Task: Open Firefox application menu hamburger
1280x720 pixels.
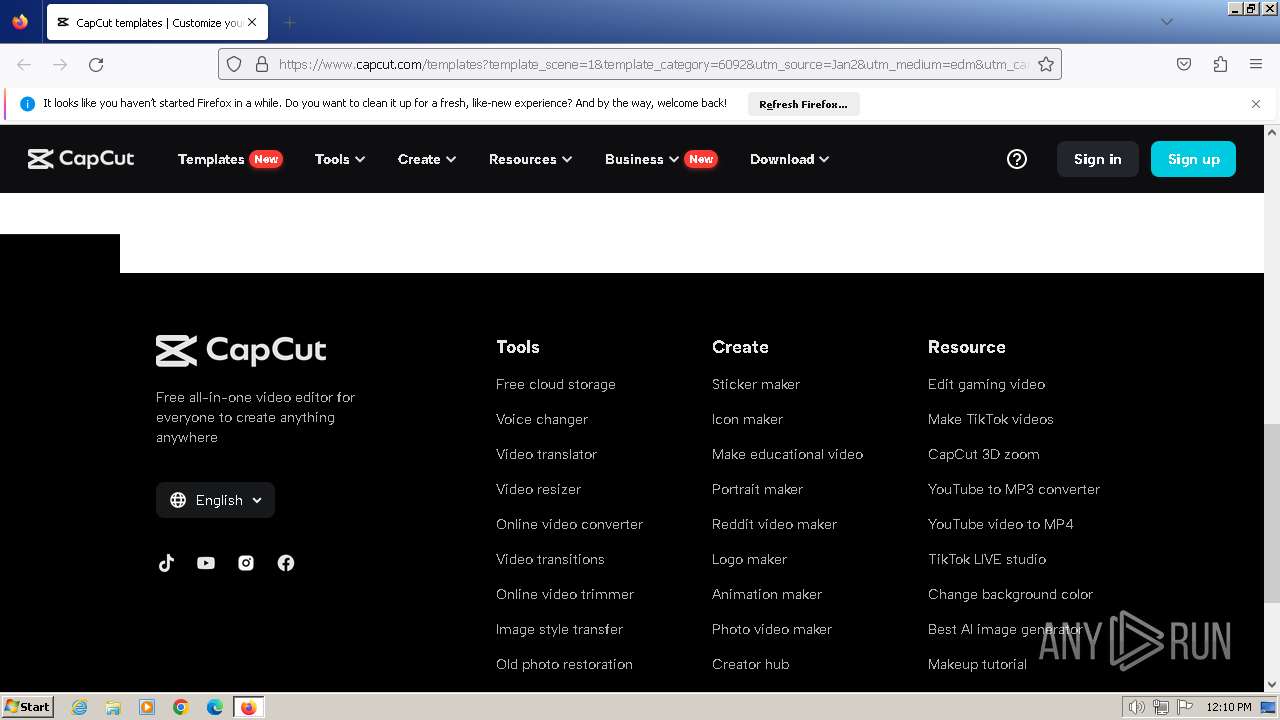Action: pos(1256,64)
